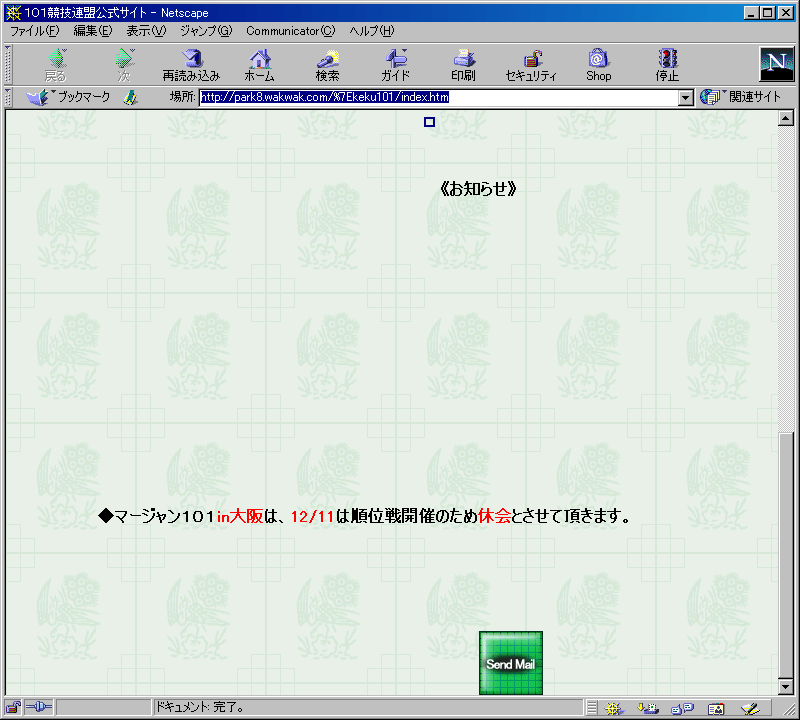Print the page with 印刷
800x720 pixels.
[x=463, y=65]
